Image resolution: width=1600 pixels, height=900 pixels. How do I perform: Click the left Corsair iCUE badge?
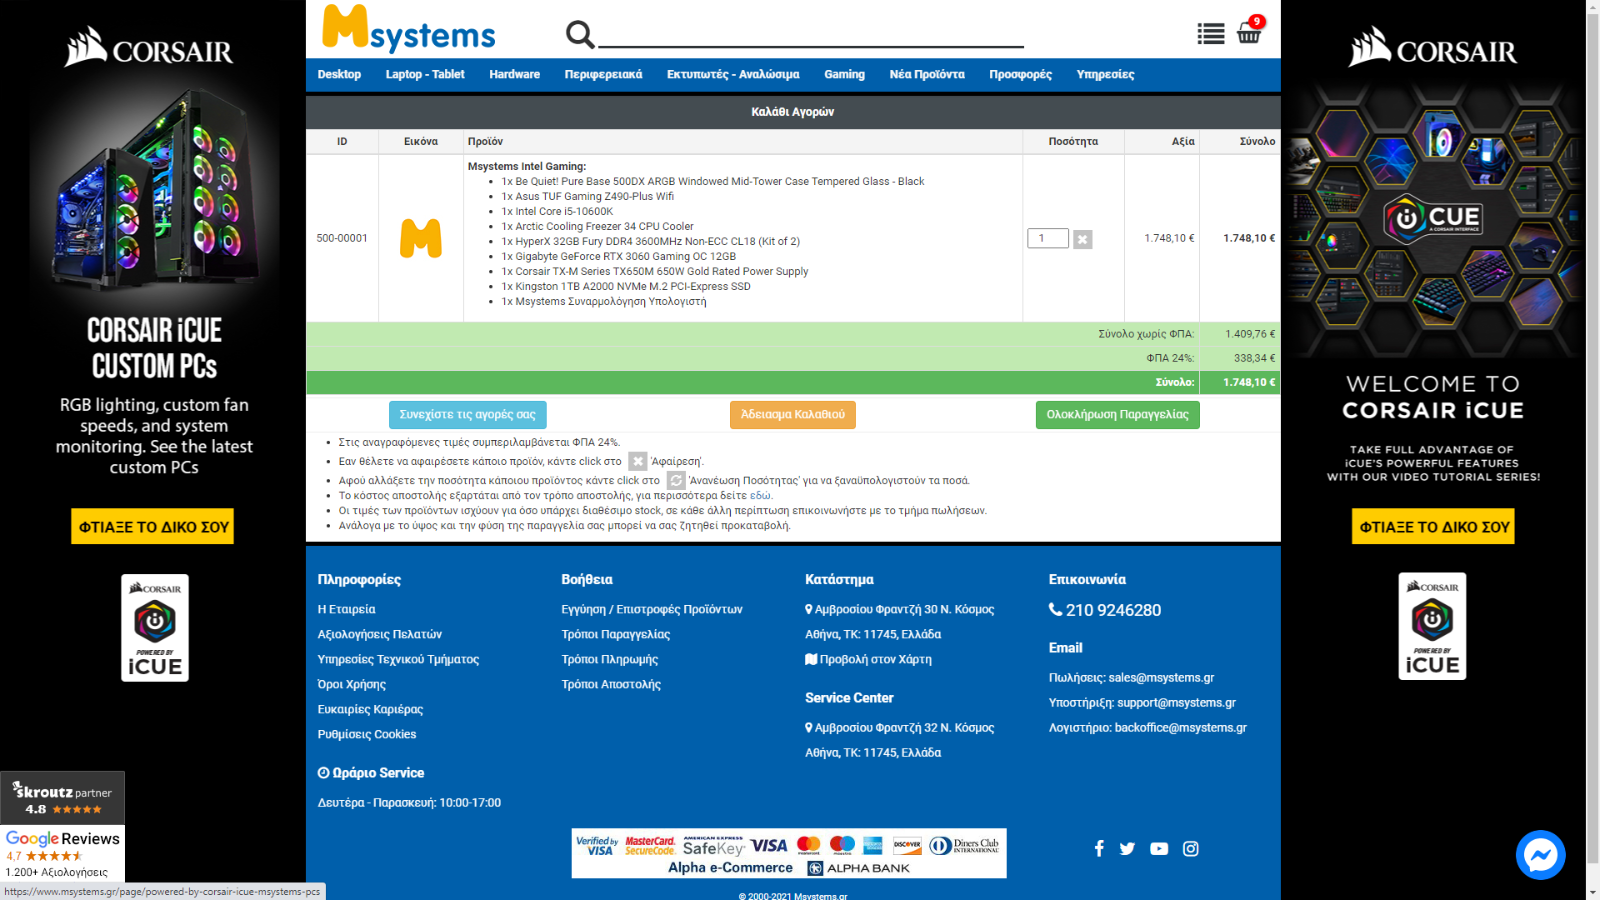[155, 628]
